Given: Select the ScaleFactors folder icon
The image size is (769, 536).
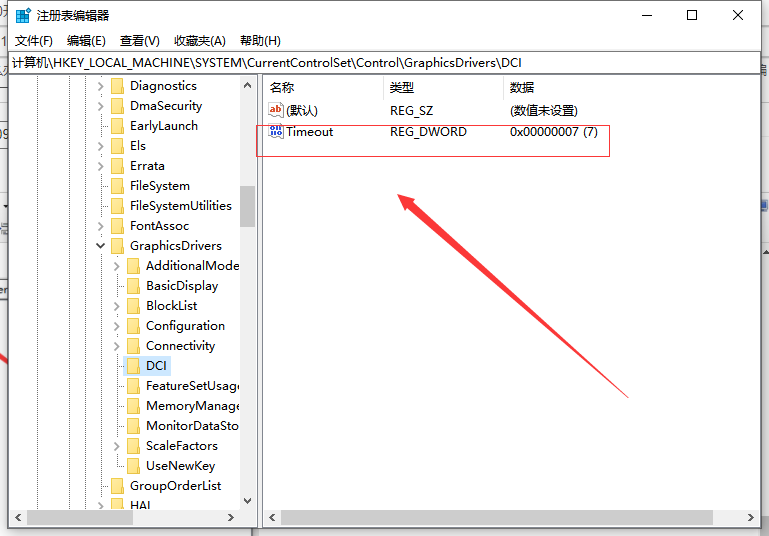Looking at the screenshot, I should coord(133,446).
